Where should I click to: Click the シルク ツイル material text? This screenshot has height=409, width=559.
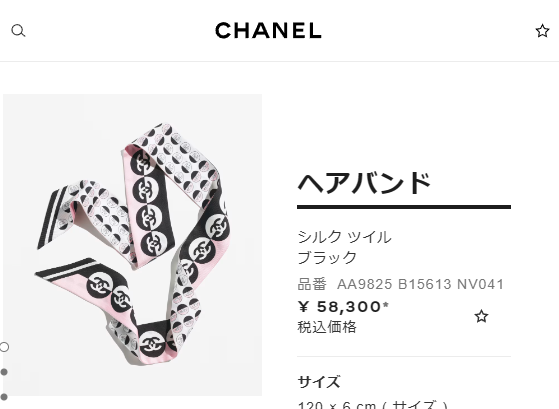click(344, 237)
